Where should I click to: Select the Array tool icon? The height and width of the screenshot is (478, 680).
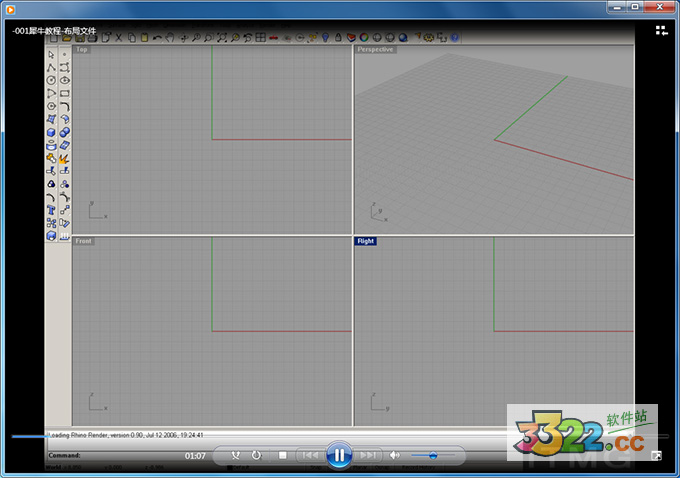51,223
